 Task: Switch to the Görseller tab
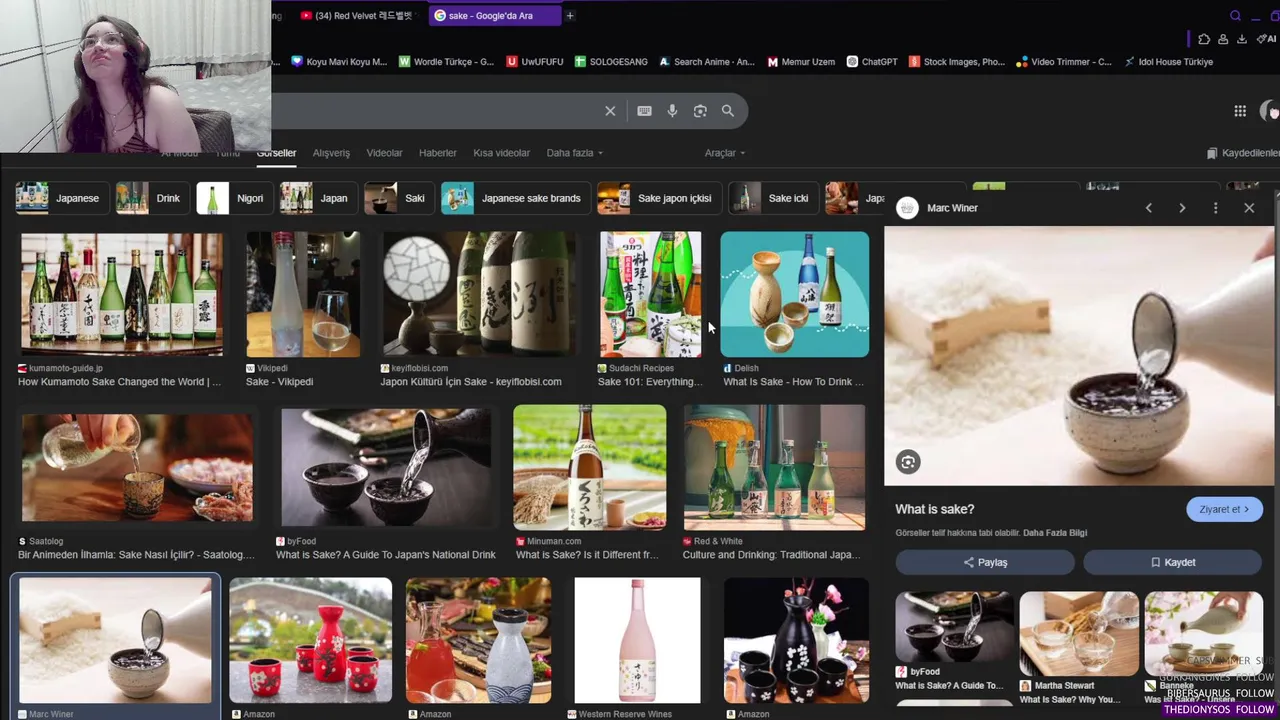coord(276,153)
